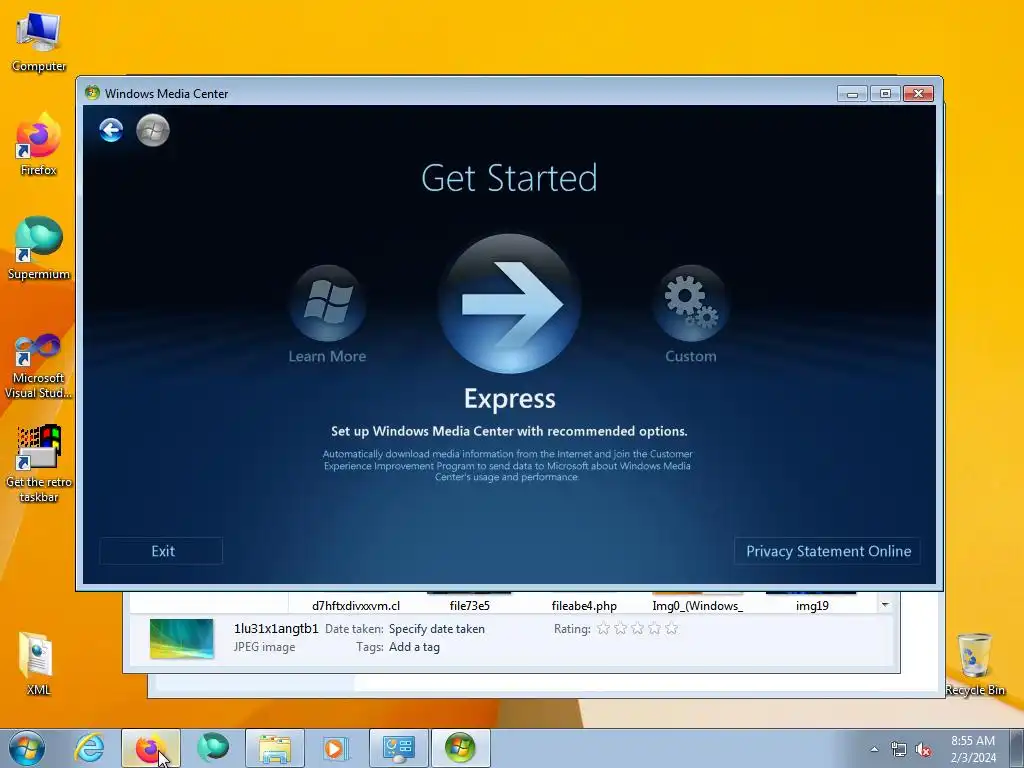This screenshot has height=768, width=1024.
Task: Click the green Media Center start orb
Action: tap(153, 130)
